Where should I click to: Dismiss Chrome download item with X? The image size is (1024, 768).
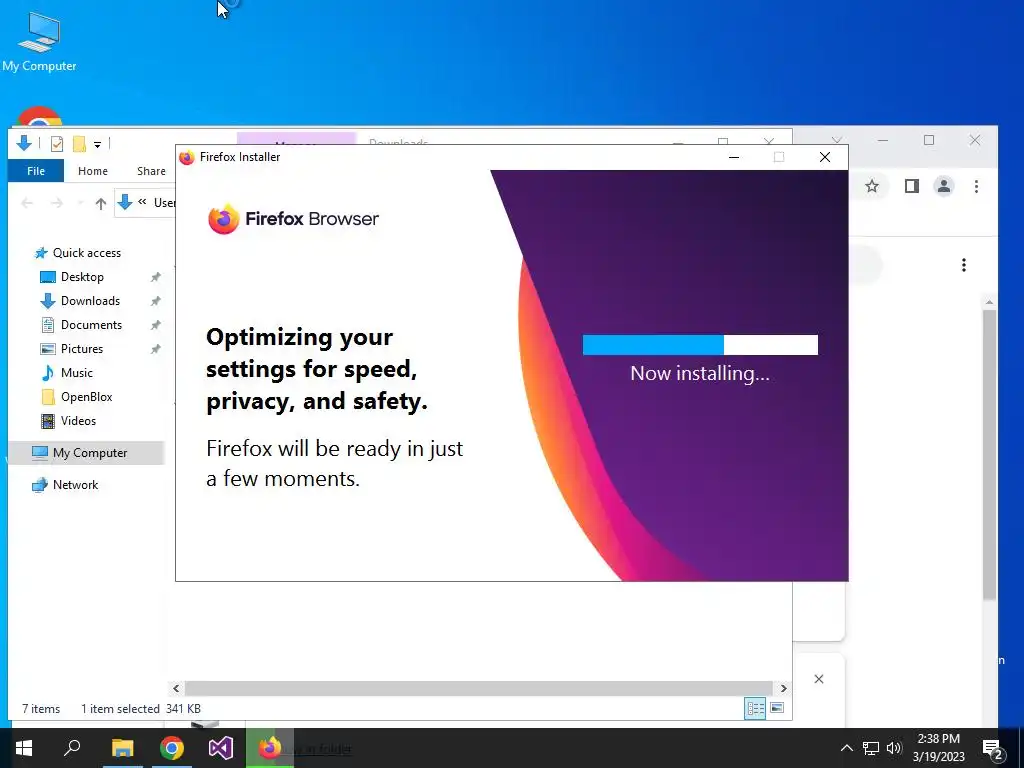click(819, 679)
